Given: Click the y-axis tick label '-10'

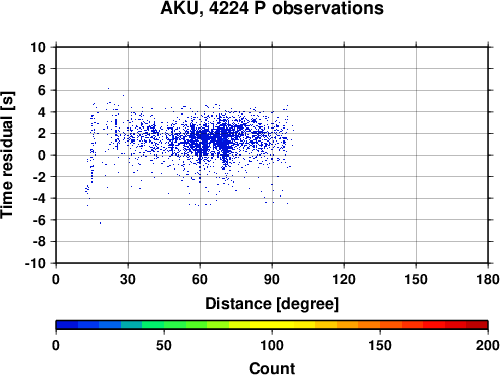Looking at the screenshot, I should (35, 263).
